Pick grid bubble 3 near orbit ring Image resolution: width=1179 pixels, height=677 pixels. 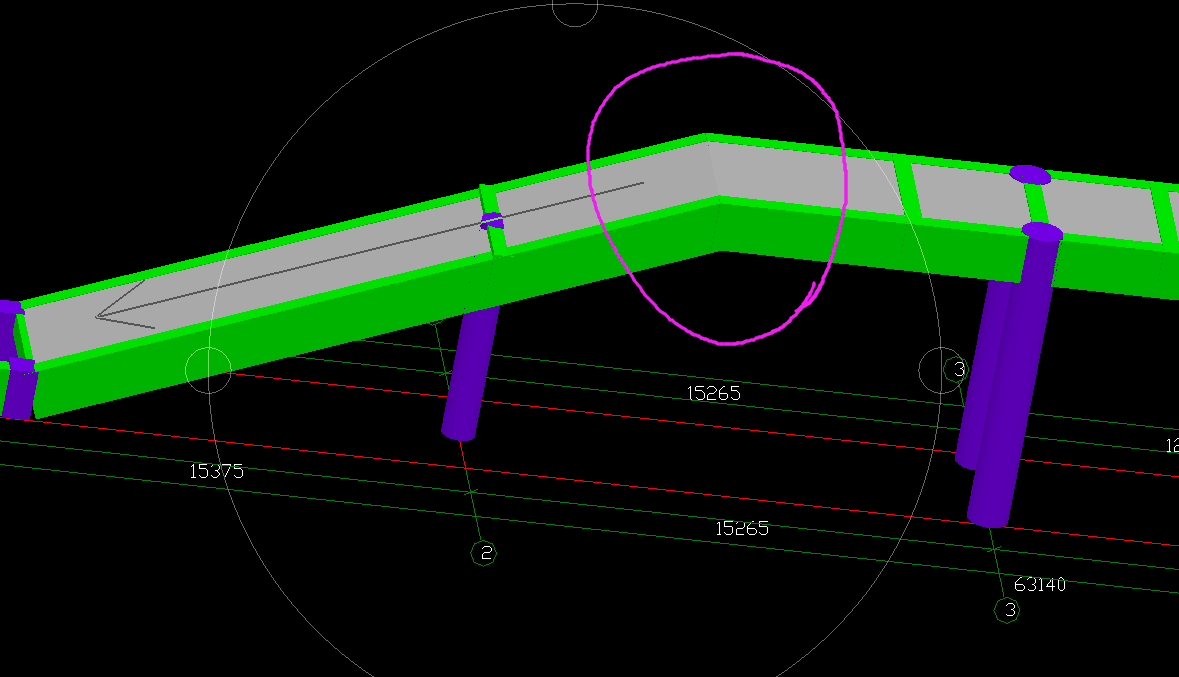[956, 369]
